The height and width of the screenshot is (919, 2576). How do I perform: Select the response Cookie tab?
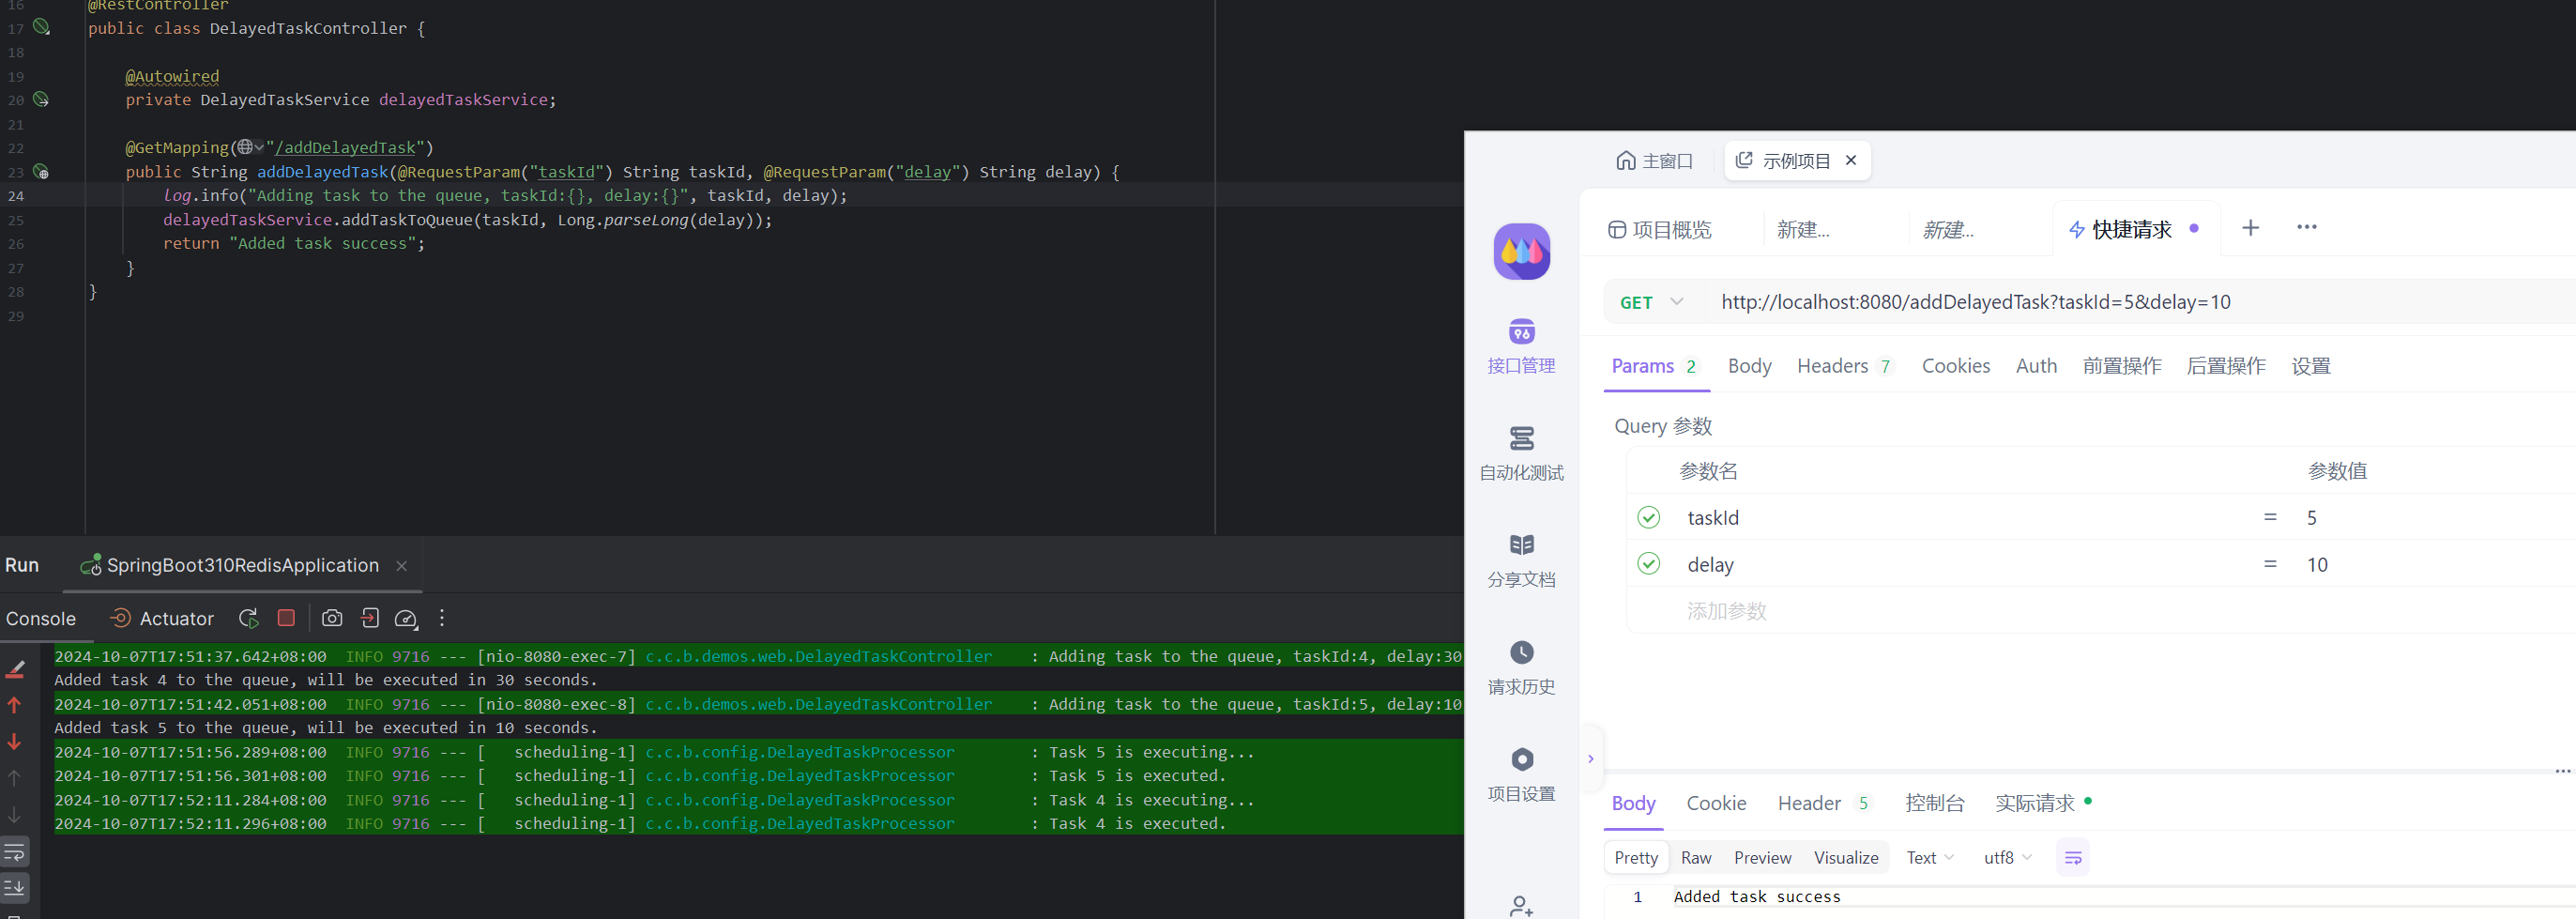coord(1716,803)
